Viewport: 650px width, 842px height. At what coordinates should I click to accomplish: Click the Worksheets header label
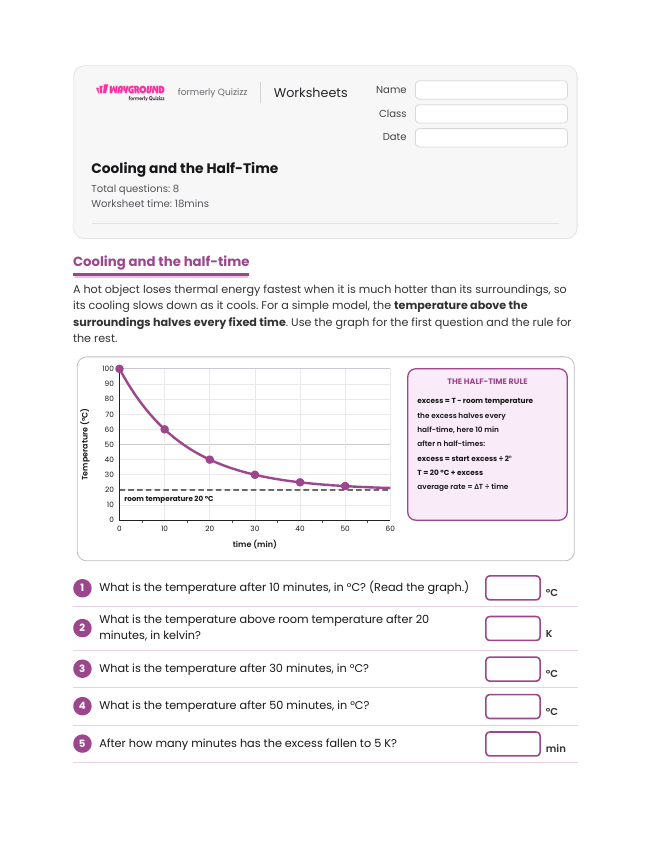(310, 93)
